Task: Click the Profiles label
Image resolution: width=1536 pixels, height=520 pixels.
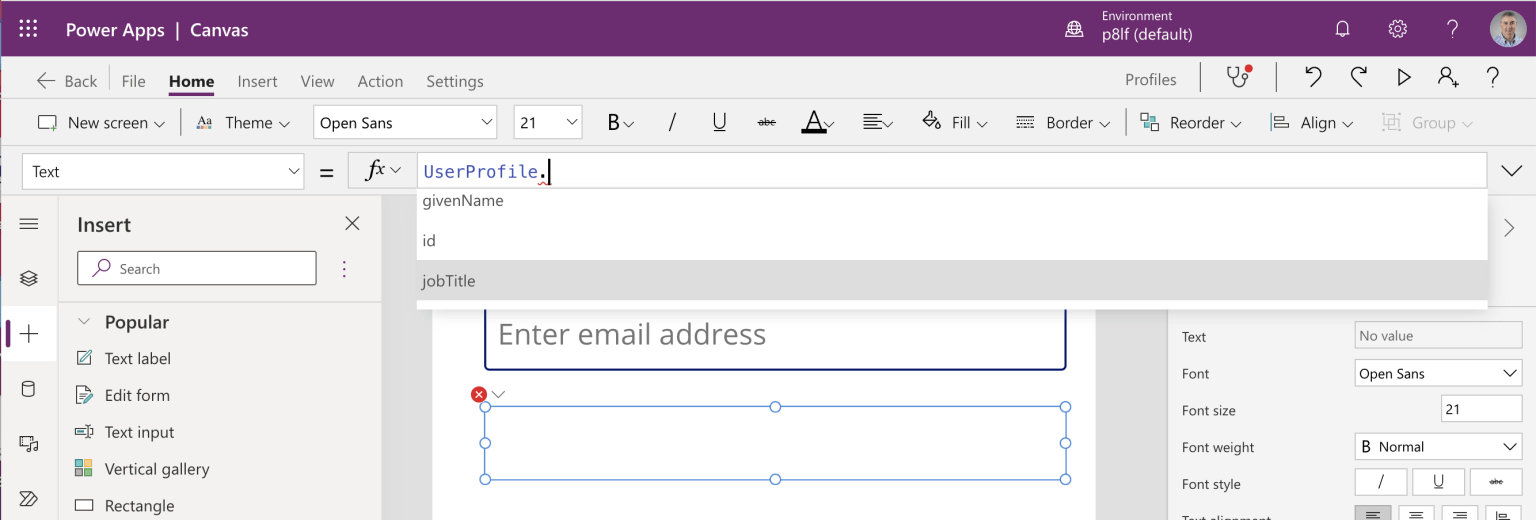Action: 1150,79
